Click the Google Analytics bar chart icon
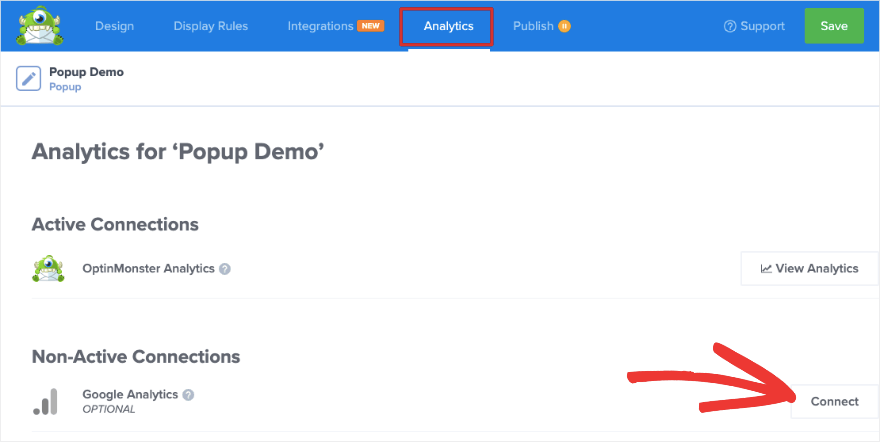Screen dimensions: 880x442 pyautogui.click(x=45, y=402)
